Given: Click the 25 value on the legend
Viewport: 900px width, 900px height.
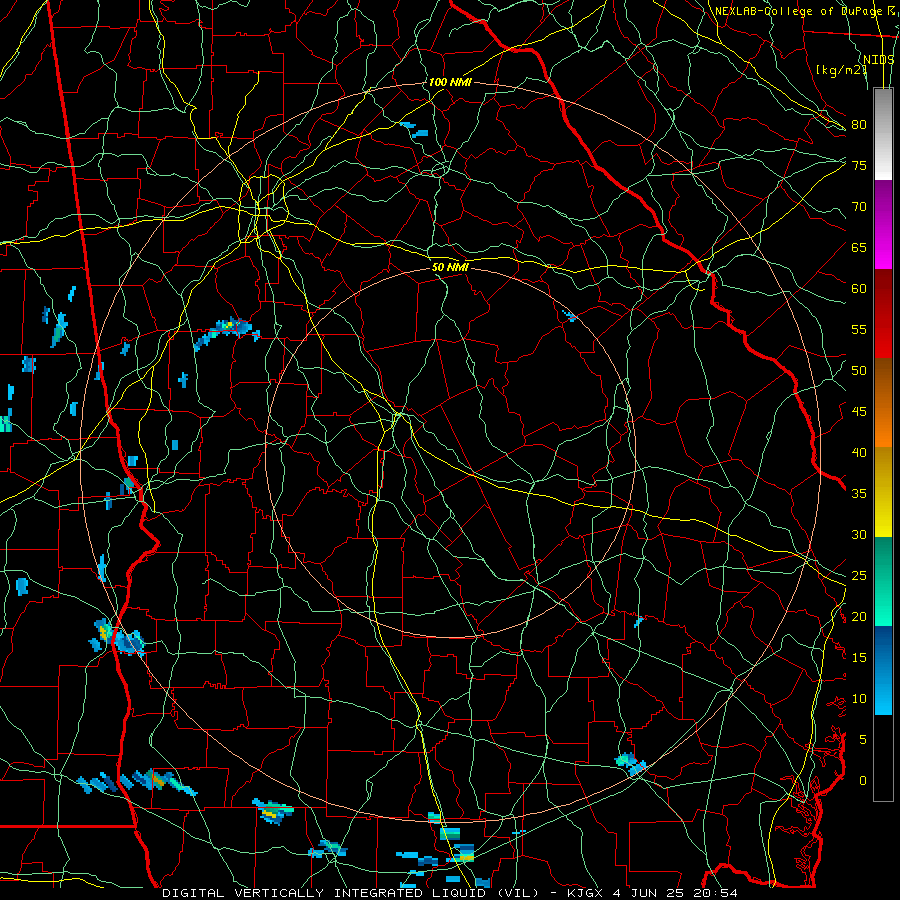Looking at the screenshot, I should (859, 576).
